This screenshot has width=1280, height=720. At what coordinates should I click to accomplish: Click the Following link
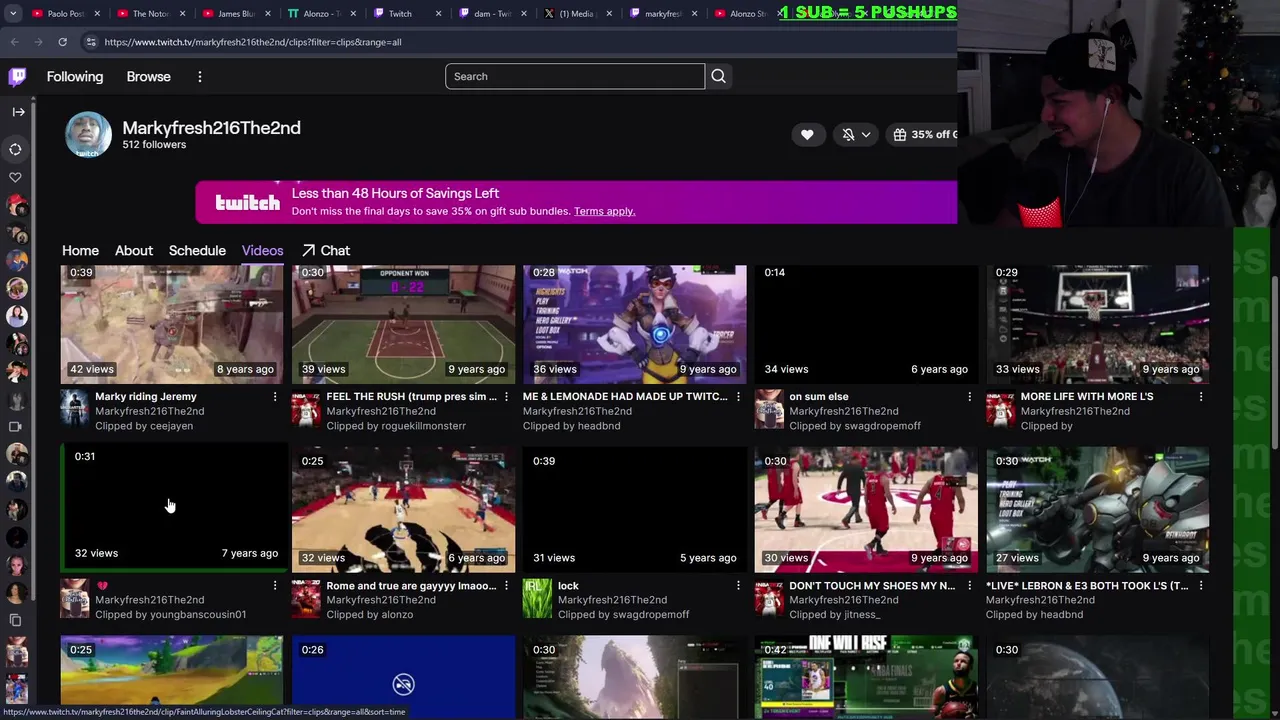75,77
